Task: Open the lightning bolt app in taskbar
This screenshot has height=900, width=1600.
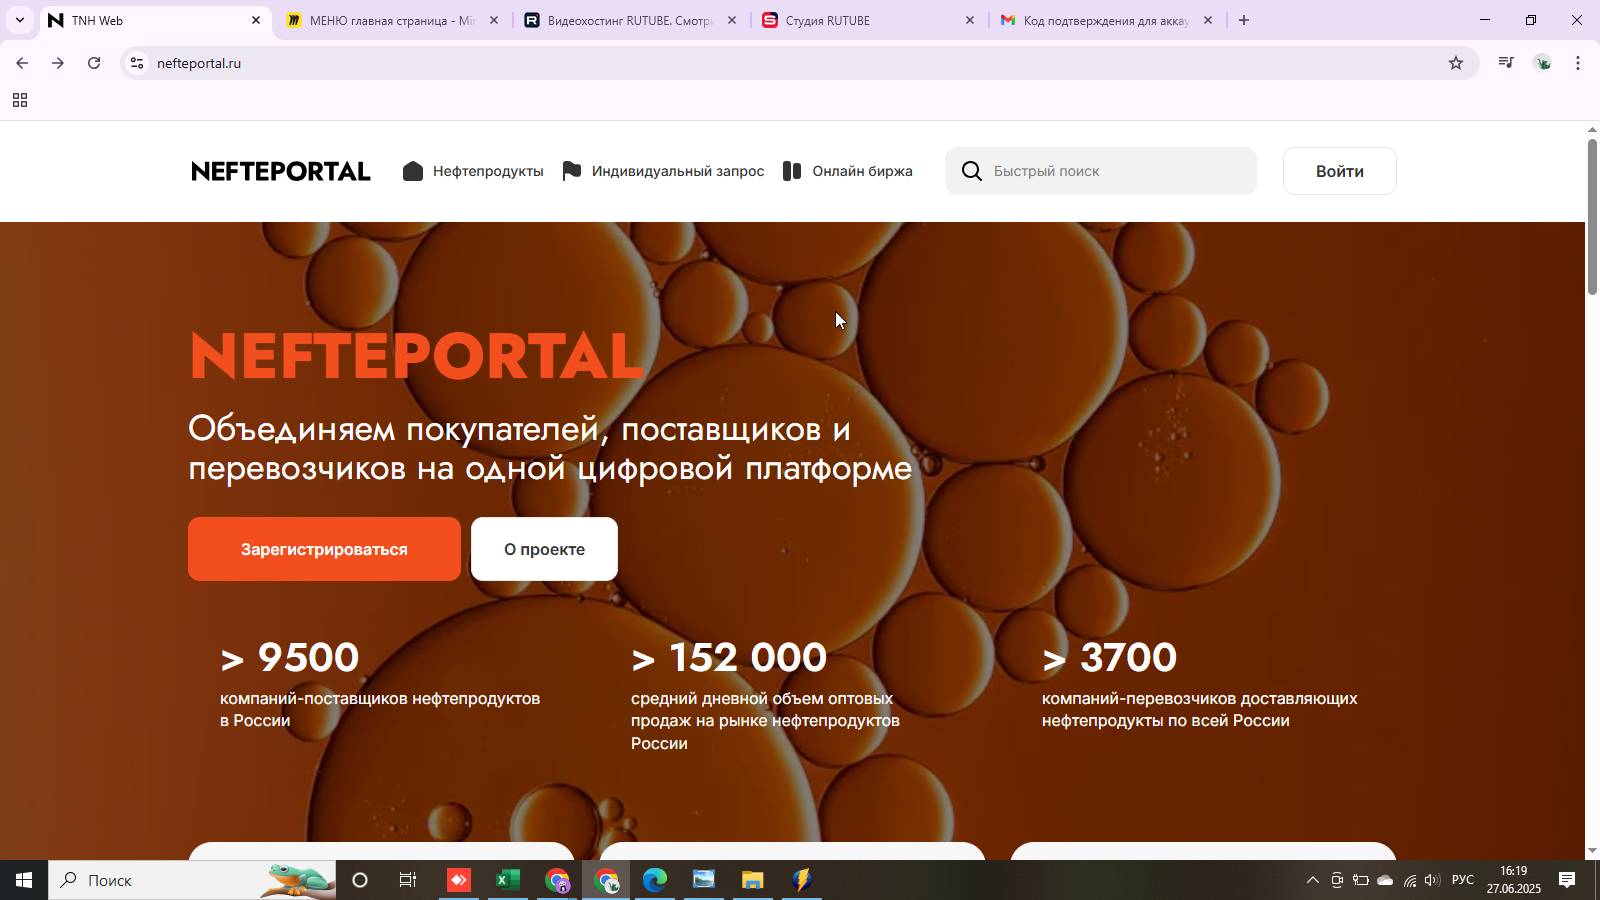Action: pyautogui.click(x=802, y=880)
